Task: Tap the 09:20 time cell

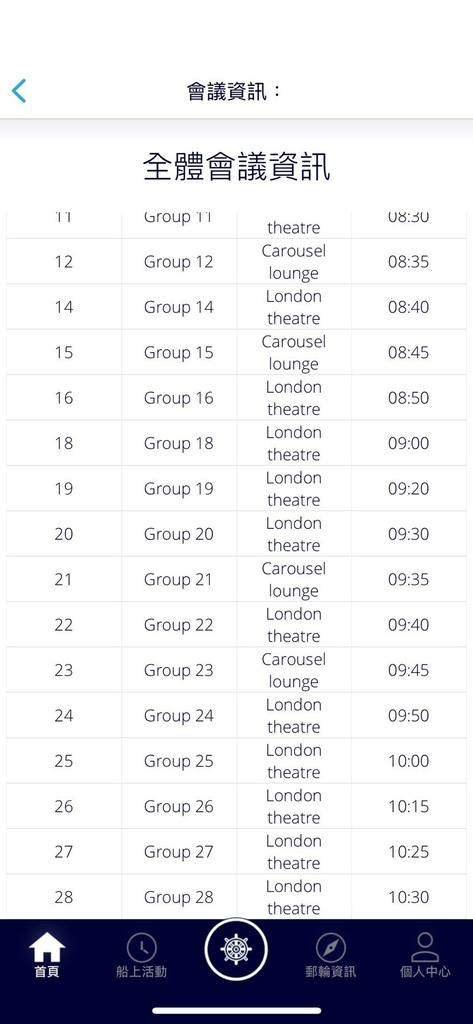Action: pos(408,488)
